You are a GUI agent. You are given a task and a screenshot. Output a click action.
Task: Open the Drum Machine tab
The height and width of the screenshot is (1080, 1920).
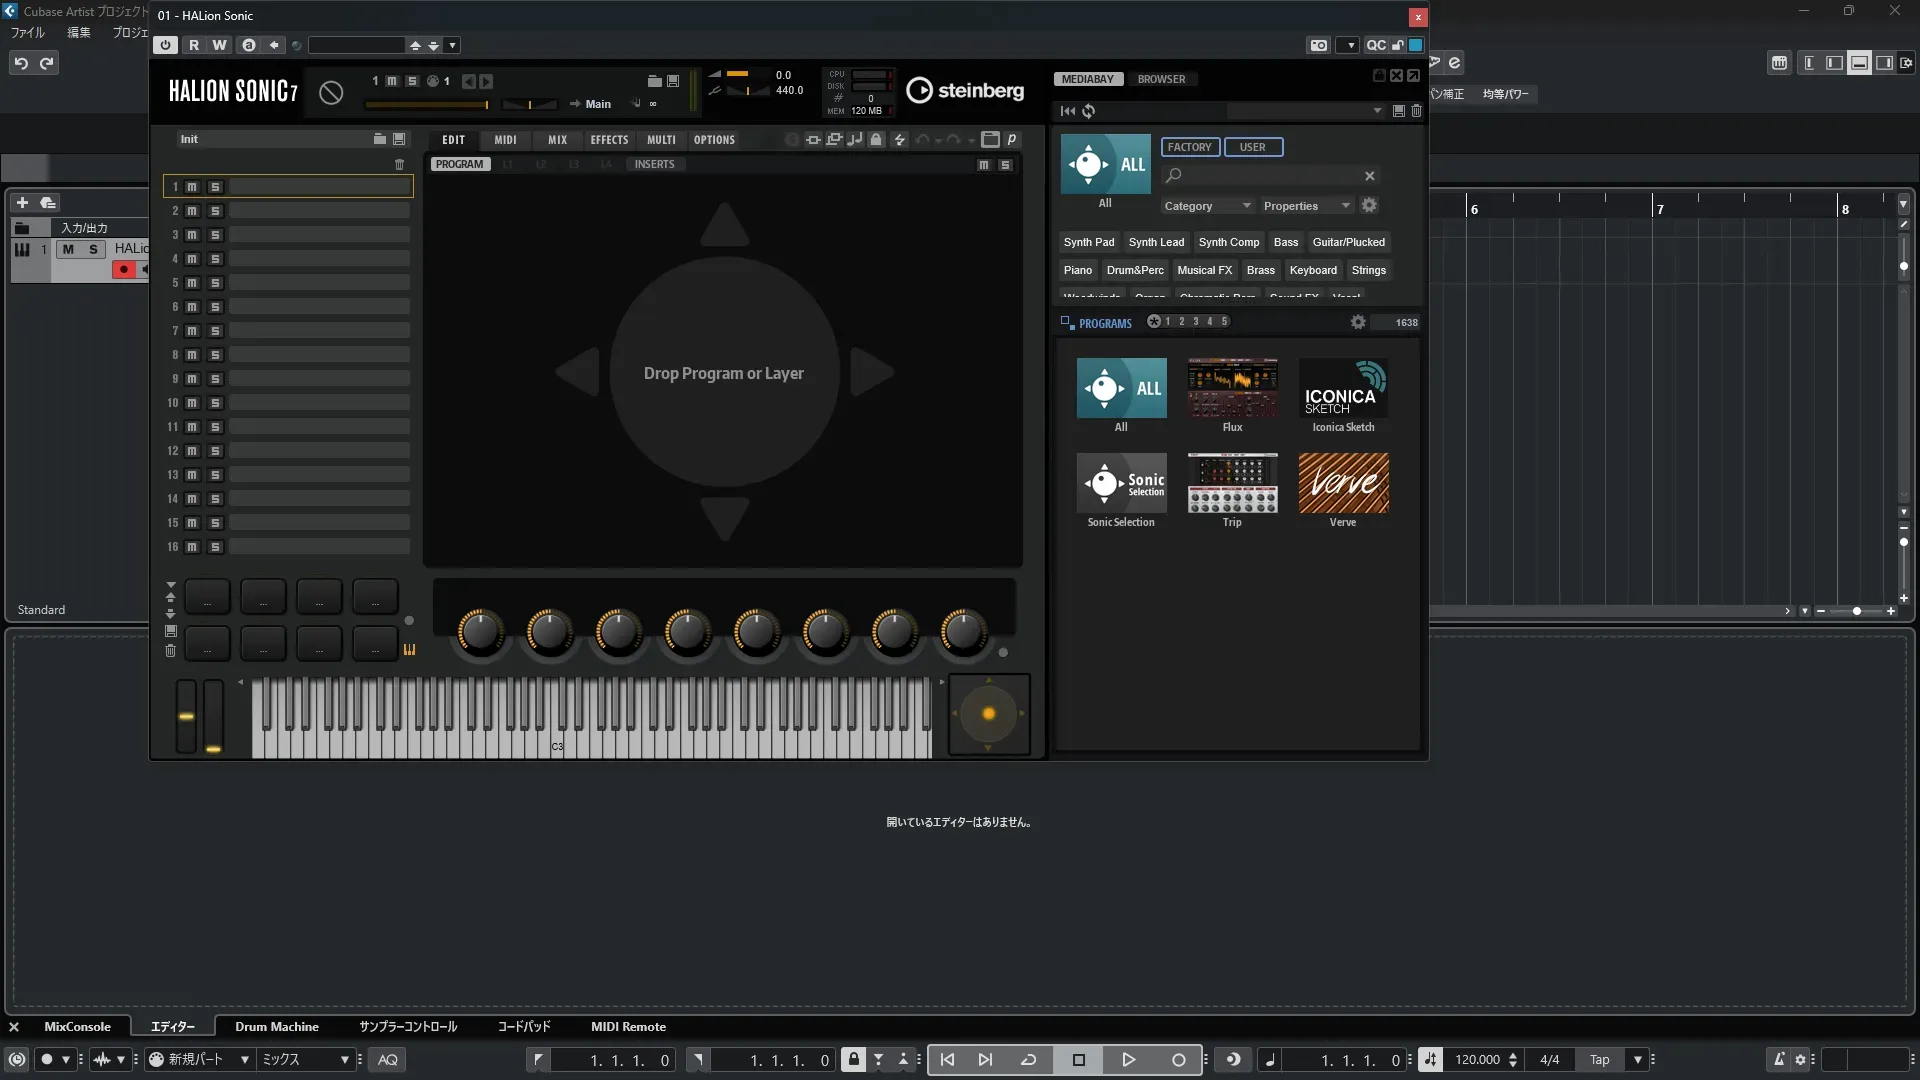tap(277, 1027)
